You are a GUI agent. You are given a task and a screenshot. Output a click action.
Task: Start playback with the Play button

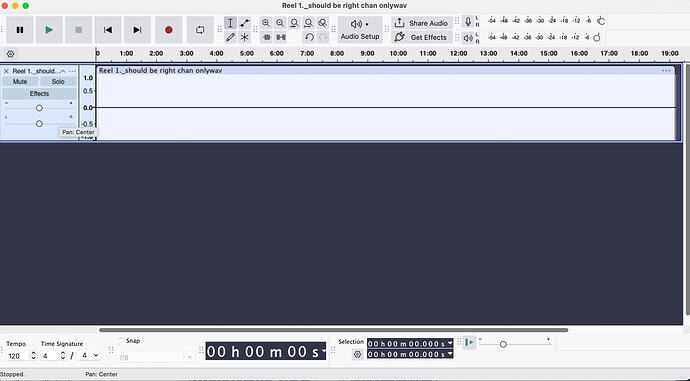click(x=49, y=30)
